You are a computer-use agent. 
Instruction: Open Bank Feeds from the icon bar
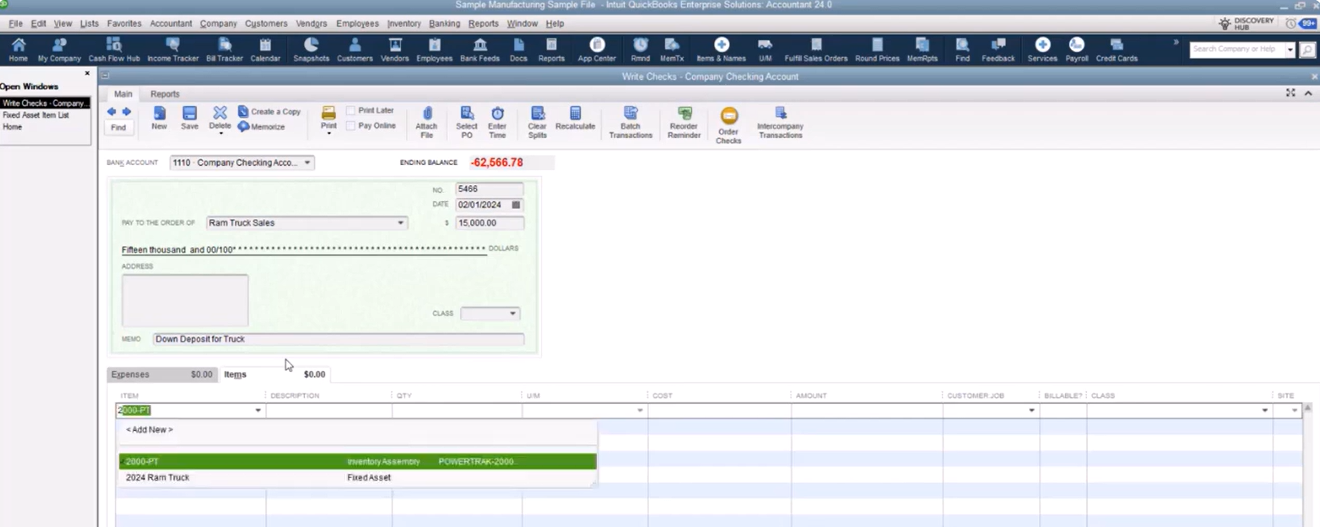(x=480, y=46)
